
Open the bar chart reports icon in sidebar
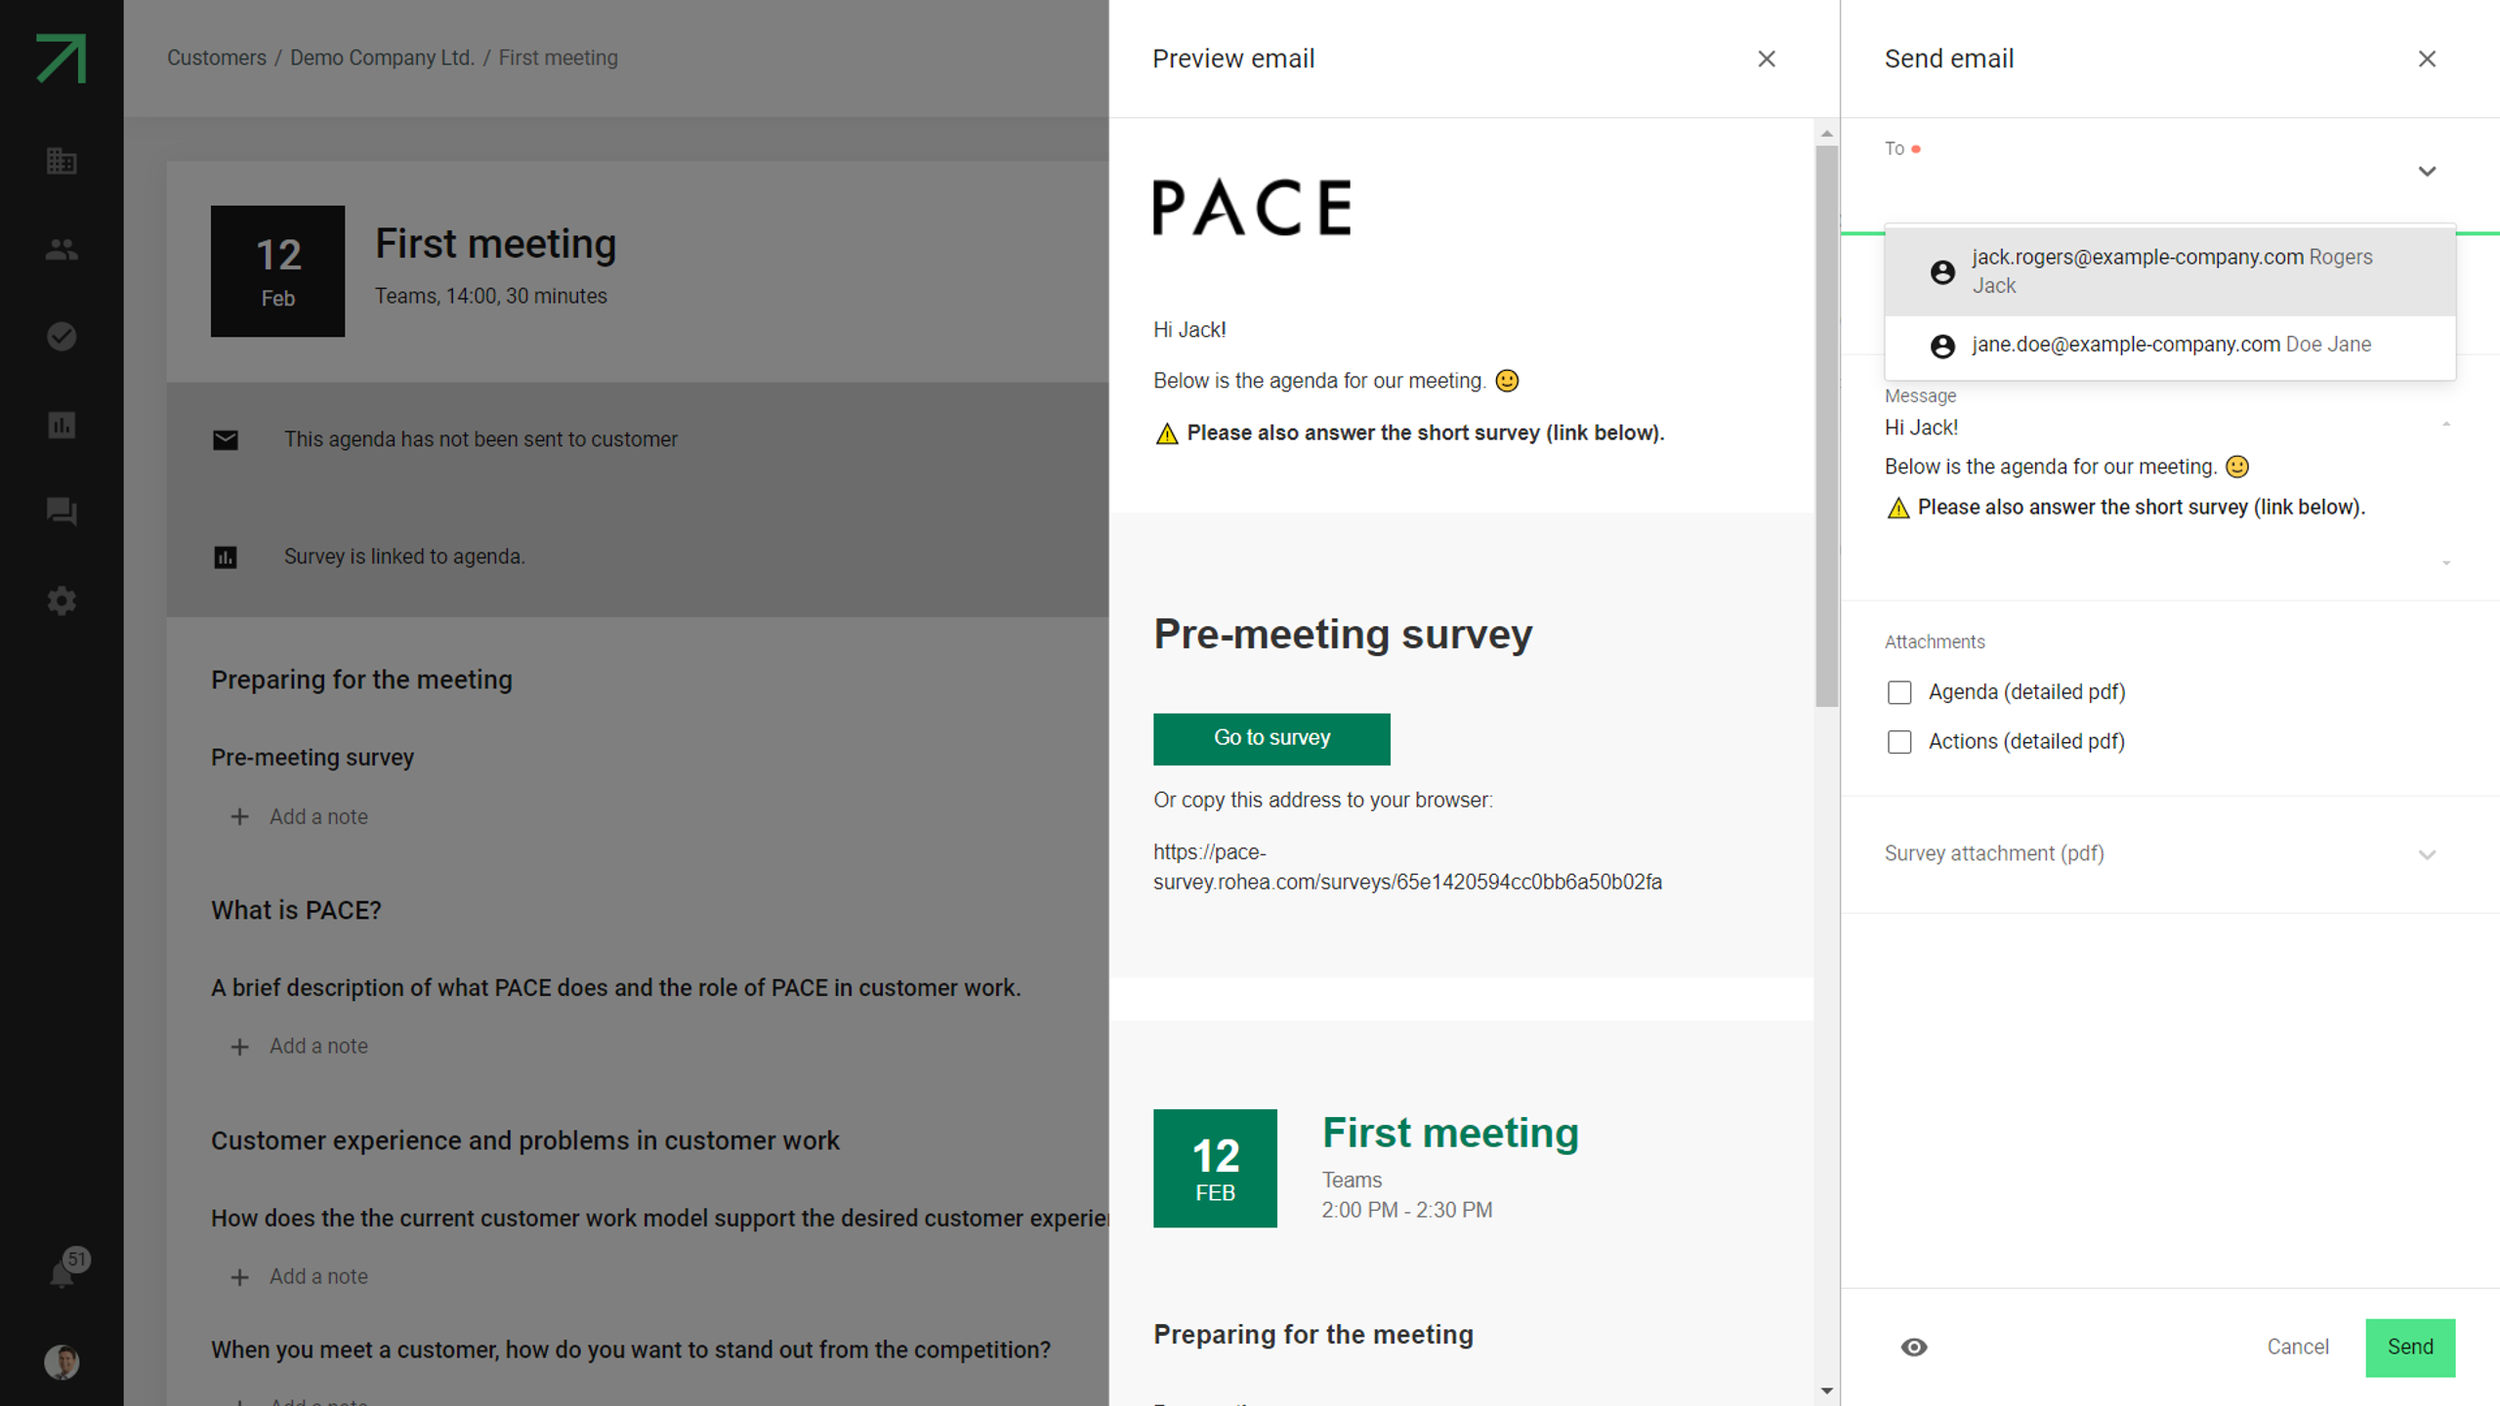61,425
